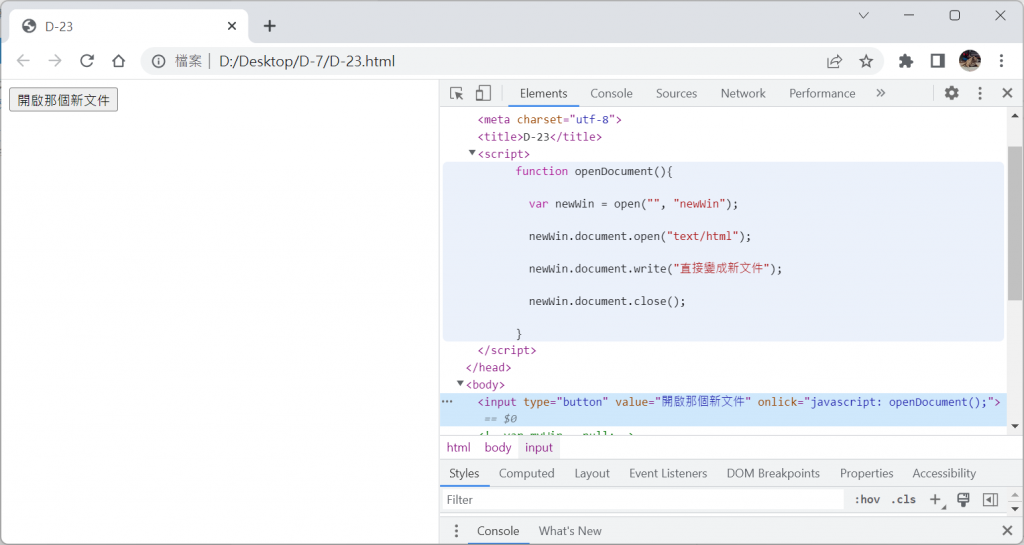This screenshot has height=545, width=1024.
Task: Show more DevTools tabs chevron
Action: 880,93
